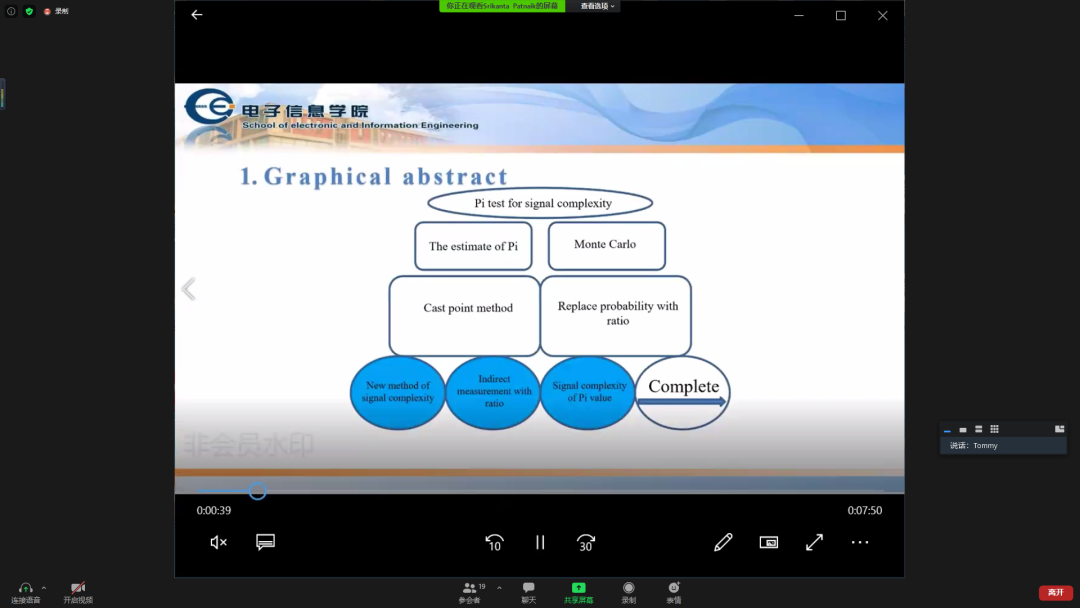
Task: Click the green screen sharing banner
Action: tap(502, 6)
